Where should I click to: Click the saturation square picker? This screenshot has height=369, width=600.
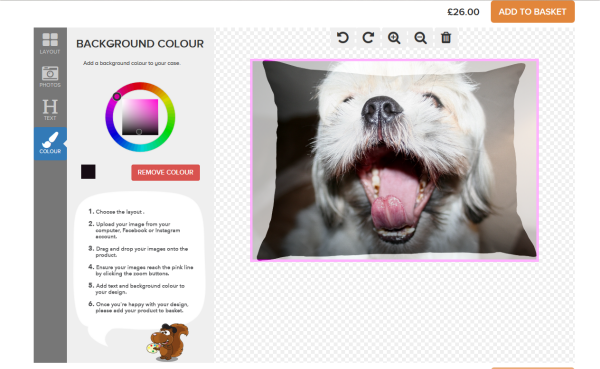(140, 117)
